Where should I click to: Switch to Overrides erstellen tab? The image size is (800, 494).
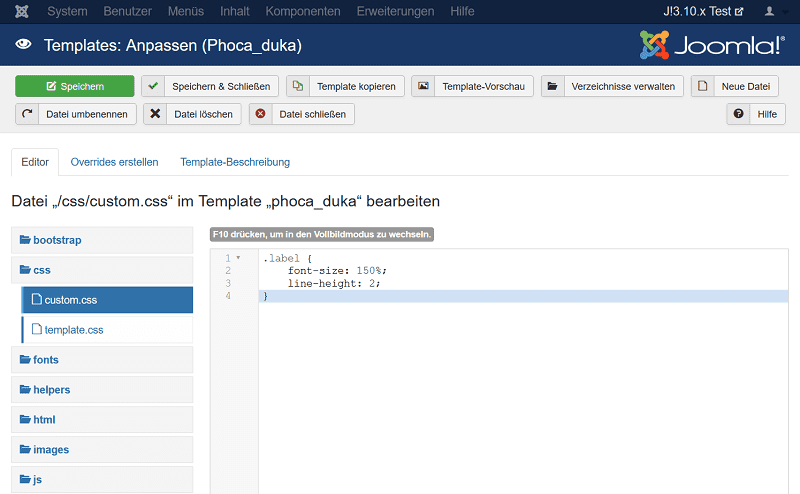pyautogui.click(x=114, y=162)
